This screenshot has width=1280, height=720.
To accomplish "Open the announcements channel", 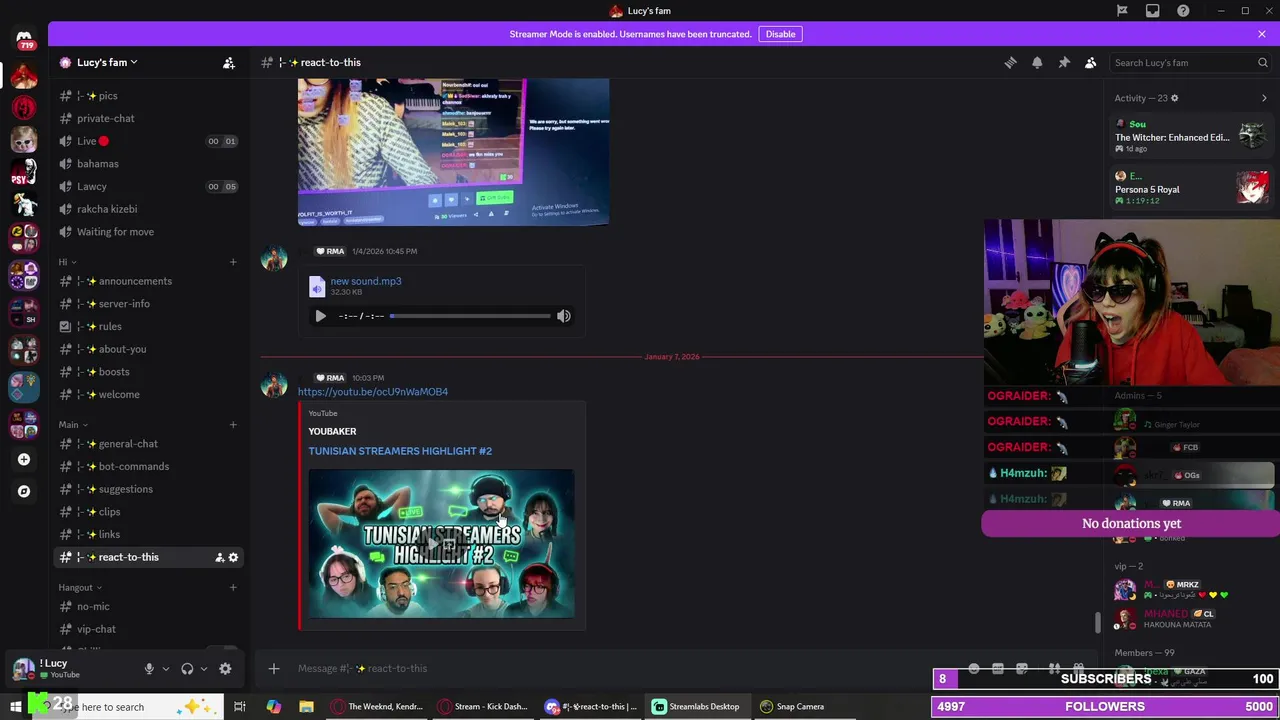I will 148,281.
